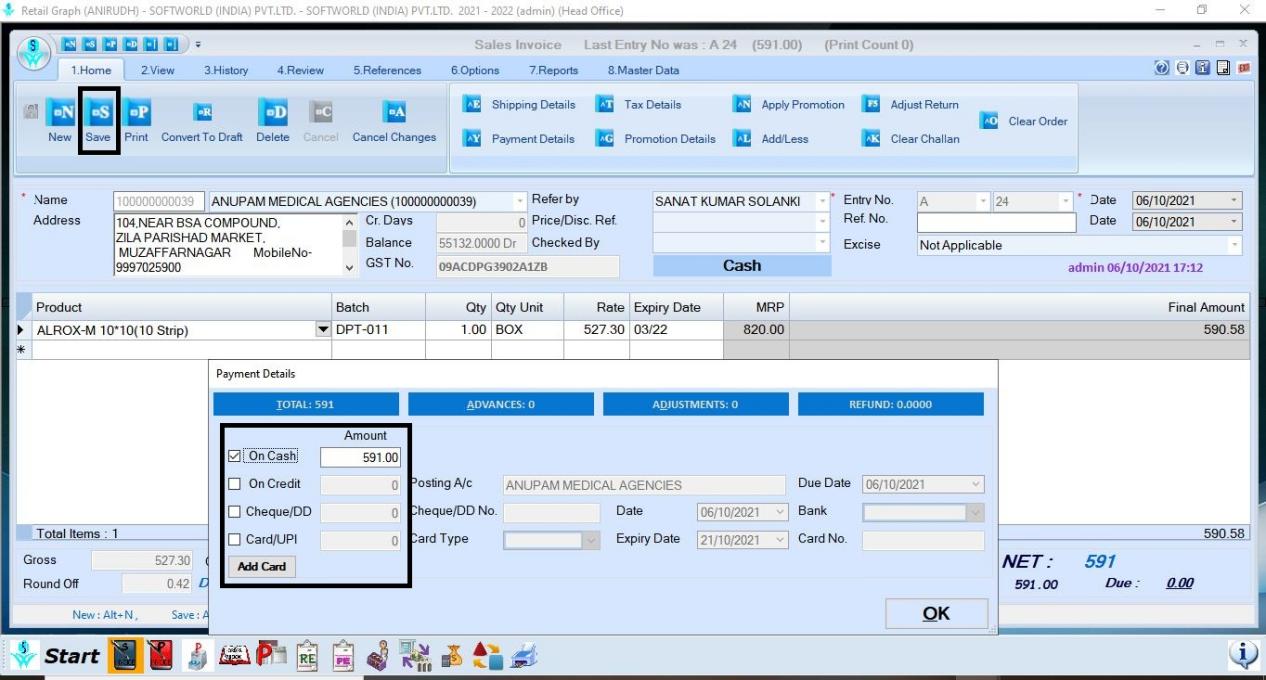Open the 8.Master Data tab

pyautogui.click(x=643, y=70)
